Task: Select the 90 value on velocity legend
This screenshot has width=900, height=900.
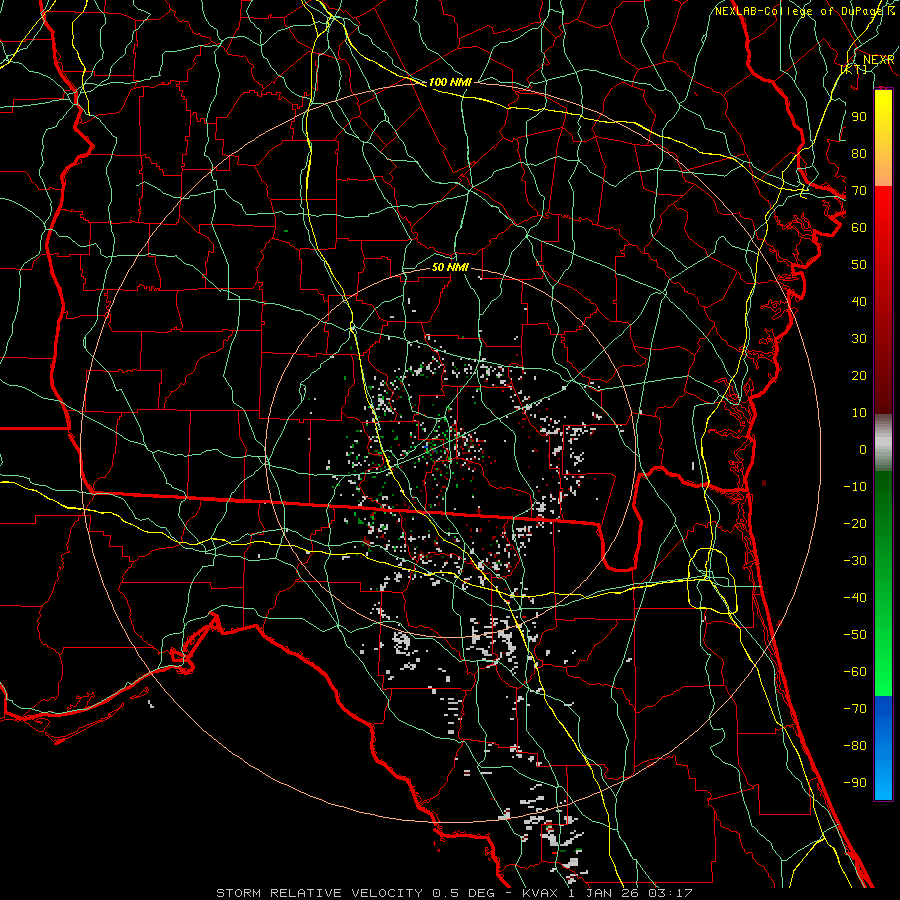Action: 859,117
